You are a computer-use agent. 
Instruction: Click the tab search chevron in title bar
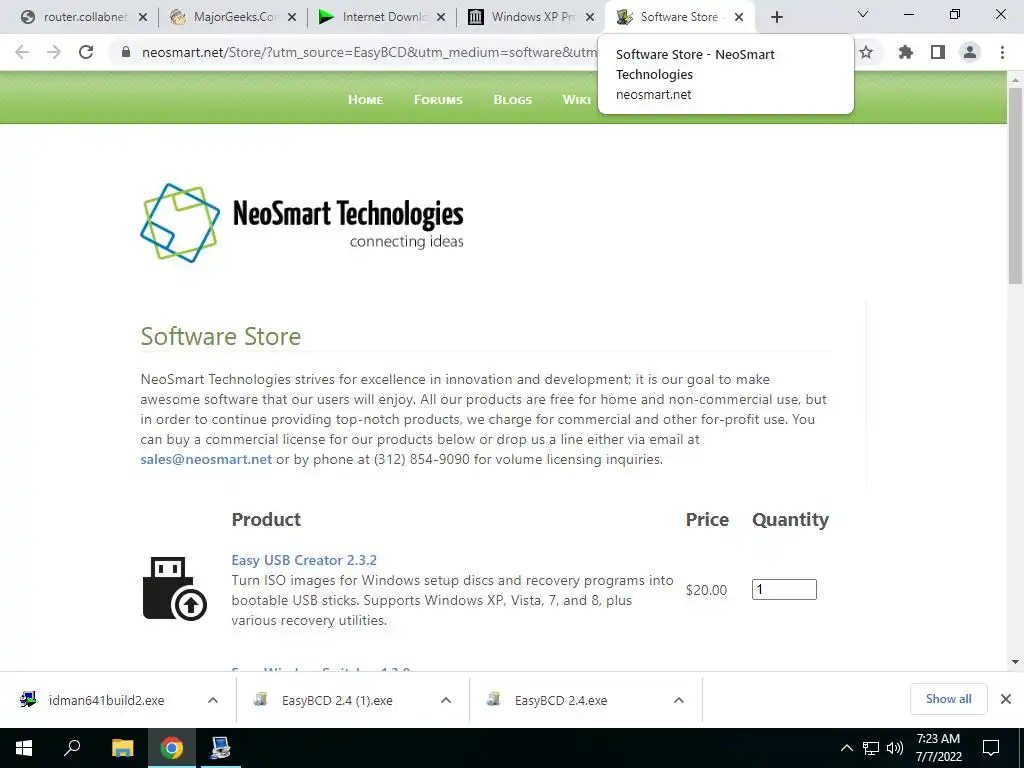point(863,14)
